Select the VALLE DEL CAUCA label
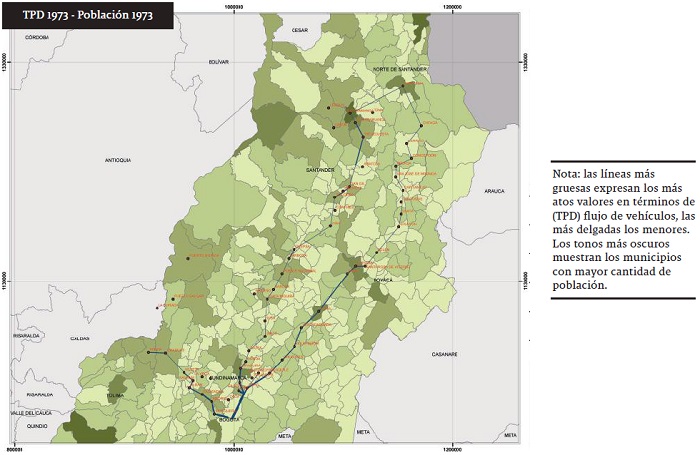 pos(30,412)
